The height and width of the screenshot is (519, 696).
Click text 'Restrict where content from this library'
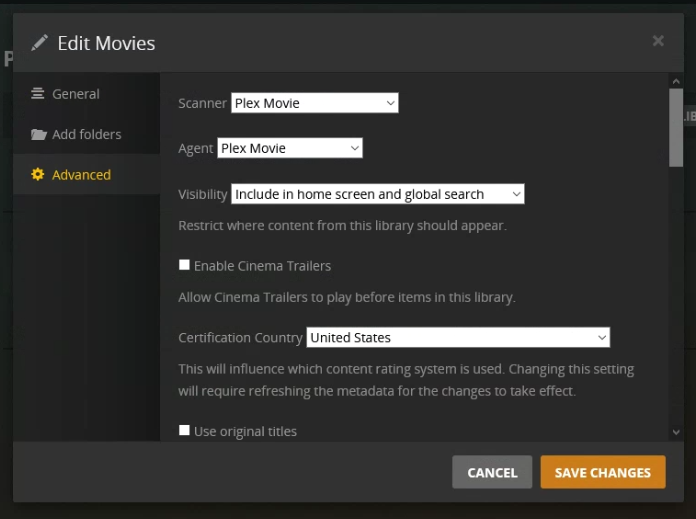click(x=297, y=226)
